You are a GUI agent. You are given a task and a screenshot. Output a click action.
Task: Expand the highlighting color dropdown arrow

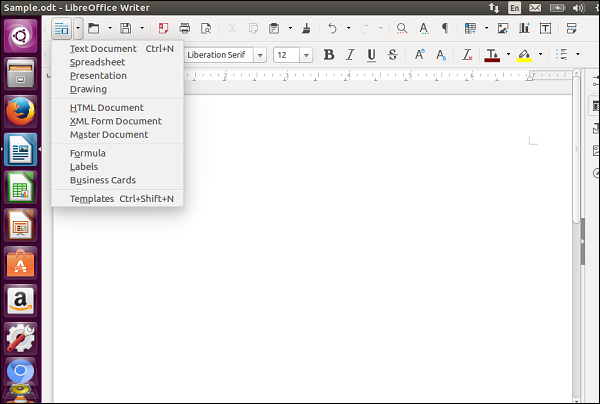(x=540, y=54)
